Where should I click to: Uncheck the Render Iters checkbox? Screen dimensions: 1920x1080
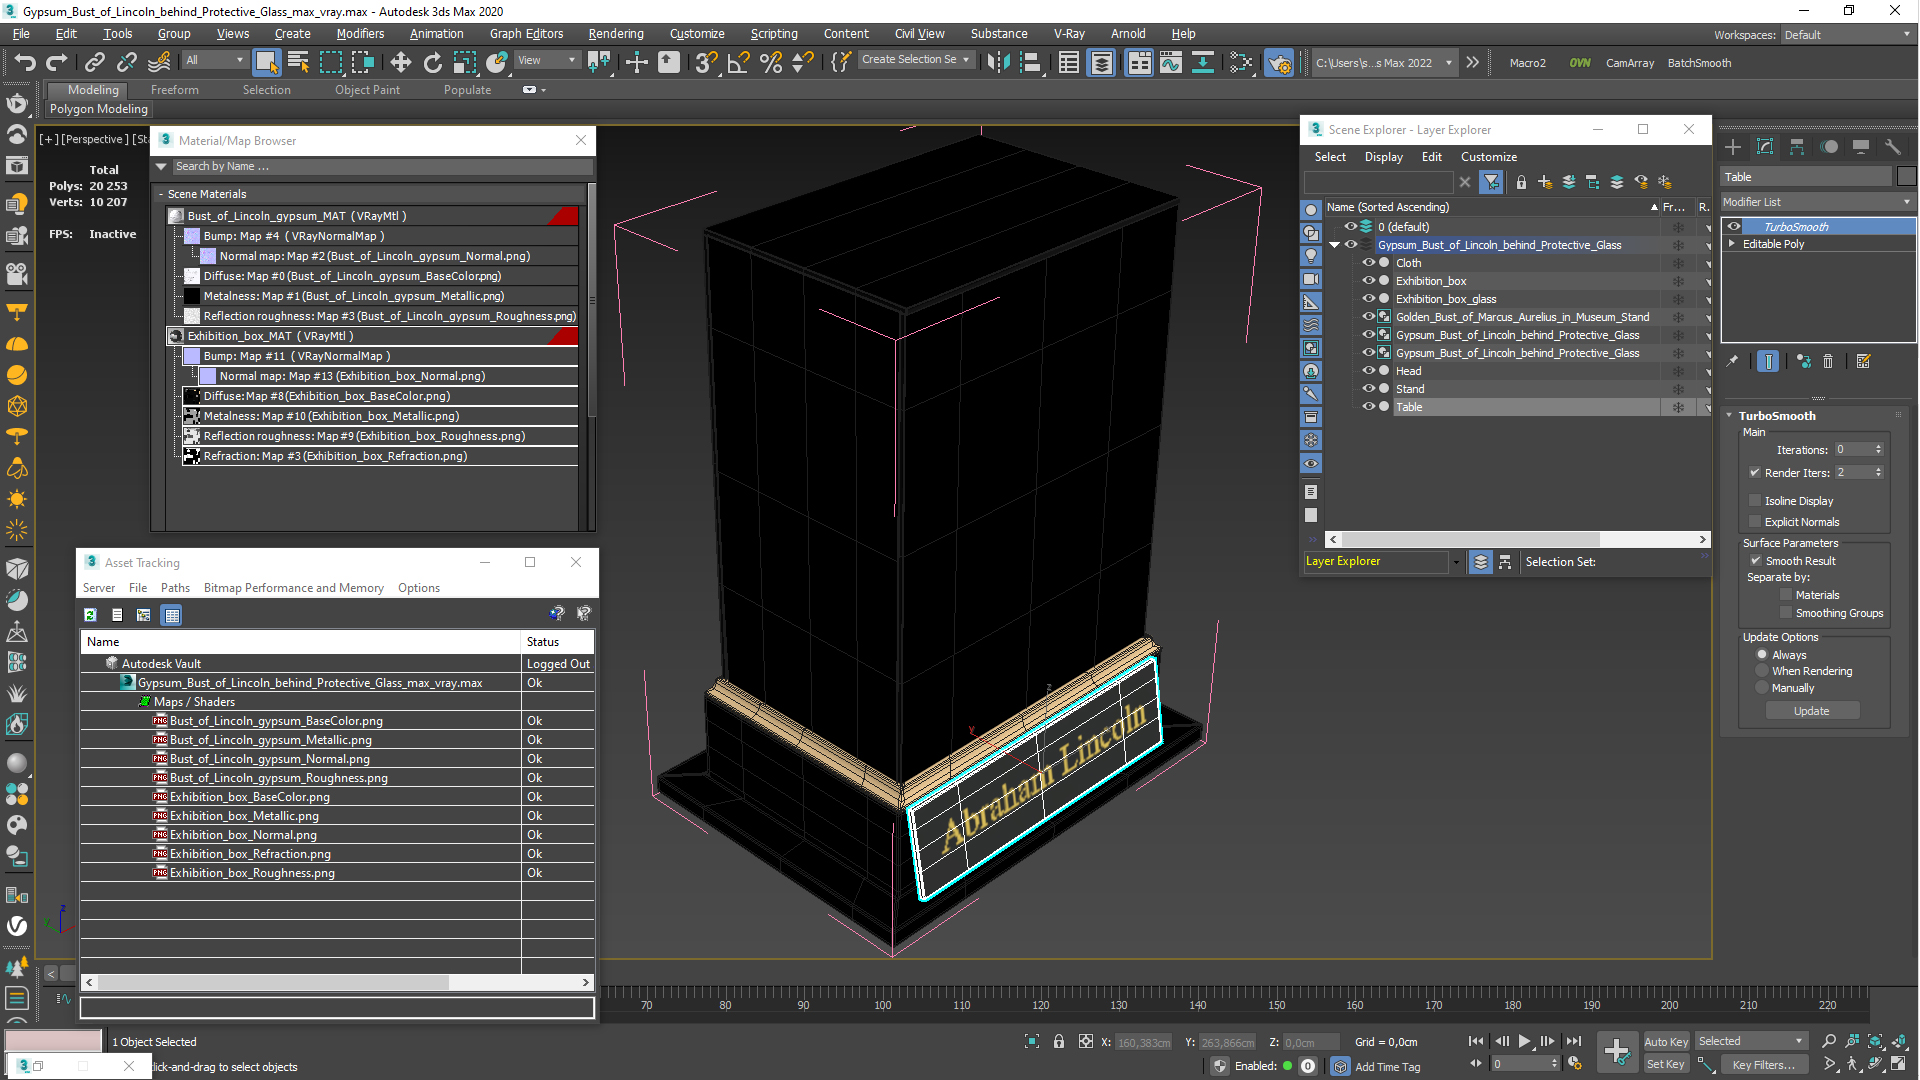coord(1755,473)
